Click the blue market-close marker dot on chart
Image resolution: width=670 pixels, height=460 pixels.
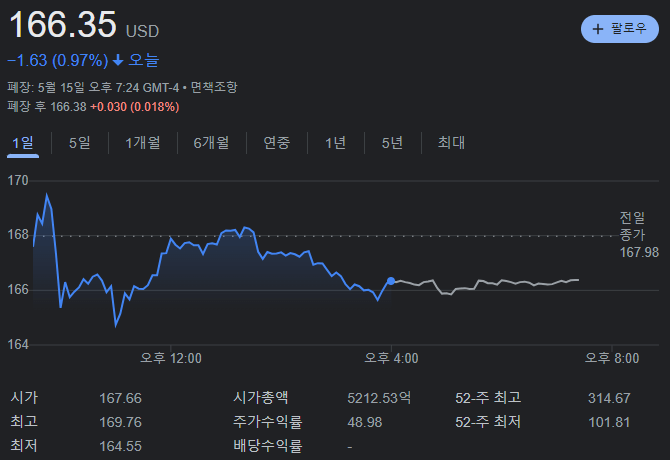point(391,281)
